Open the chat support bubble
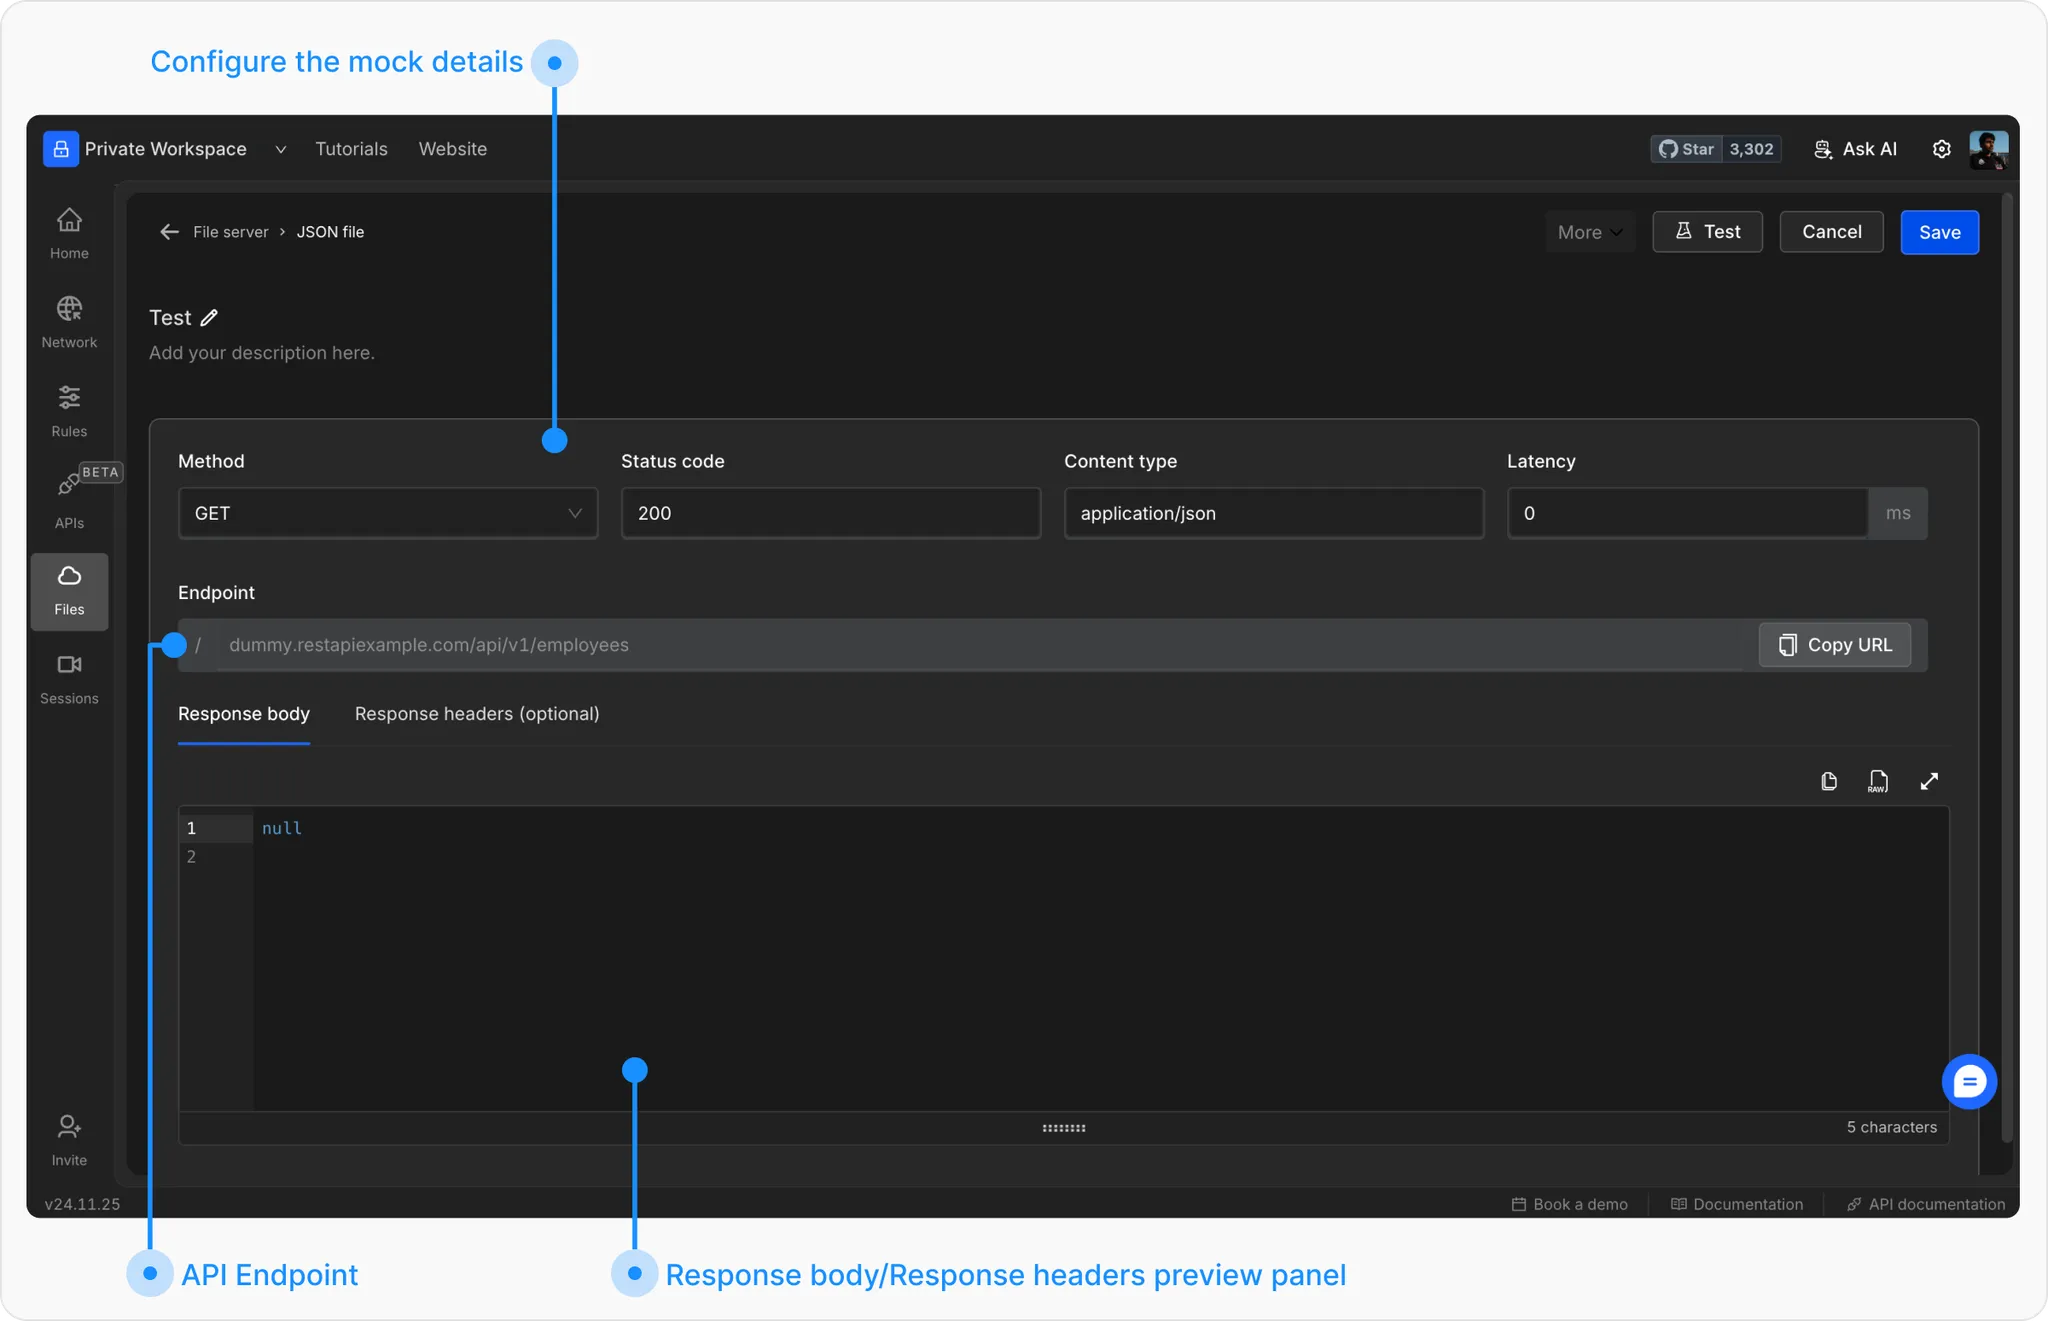The width and height of the screenshot is (2048, 1321). point(1968,1081)
